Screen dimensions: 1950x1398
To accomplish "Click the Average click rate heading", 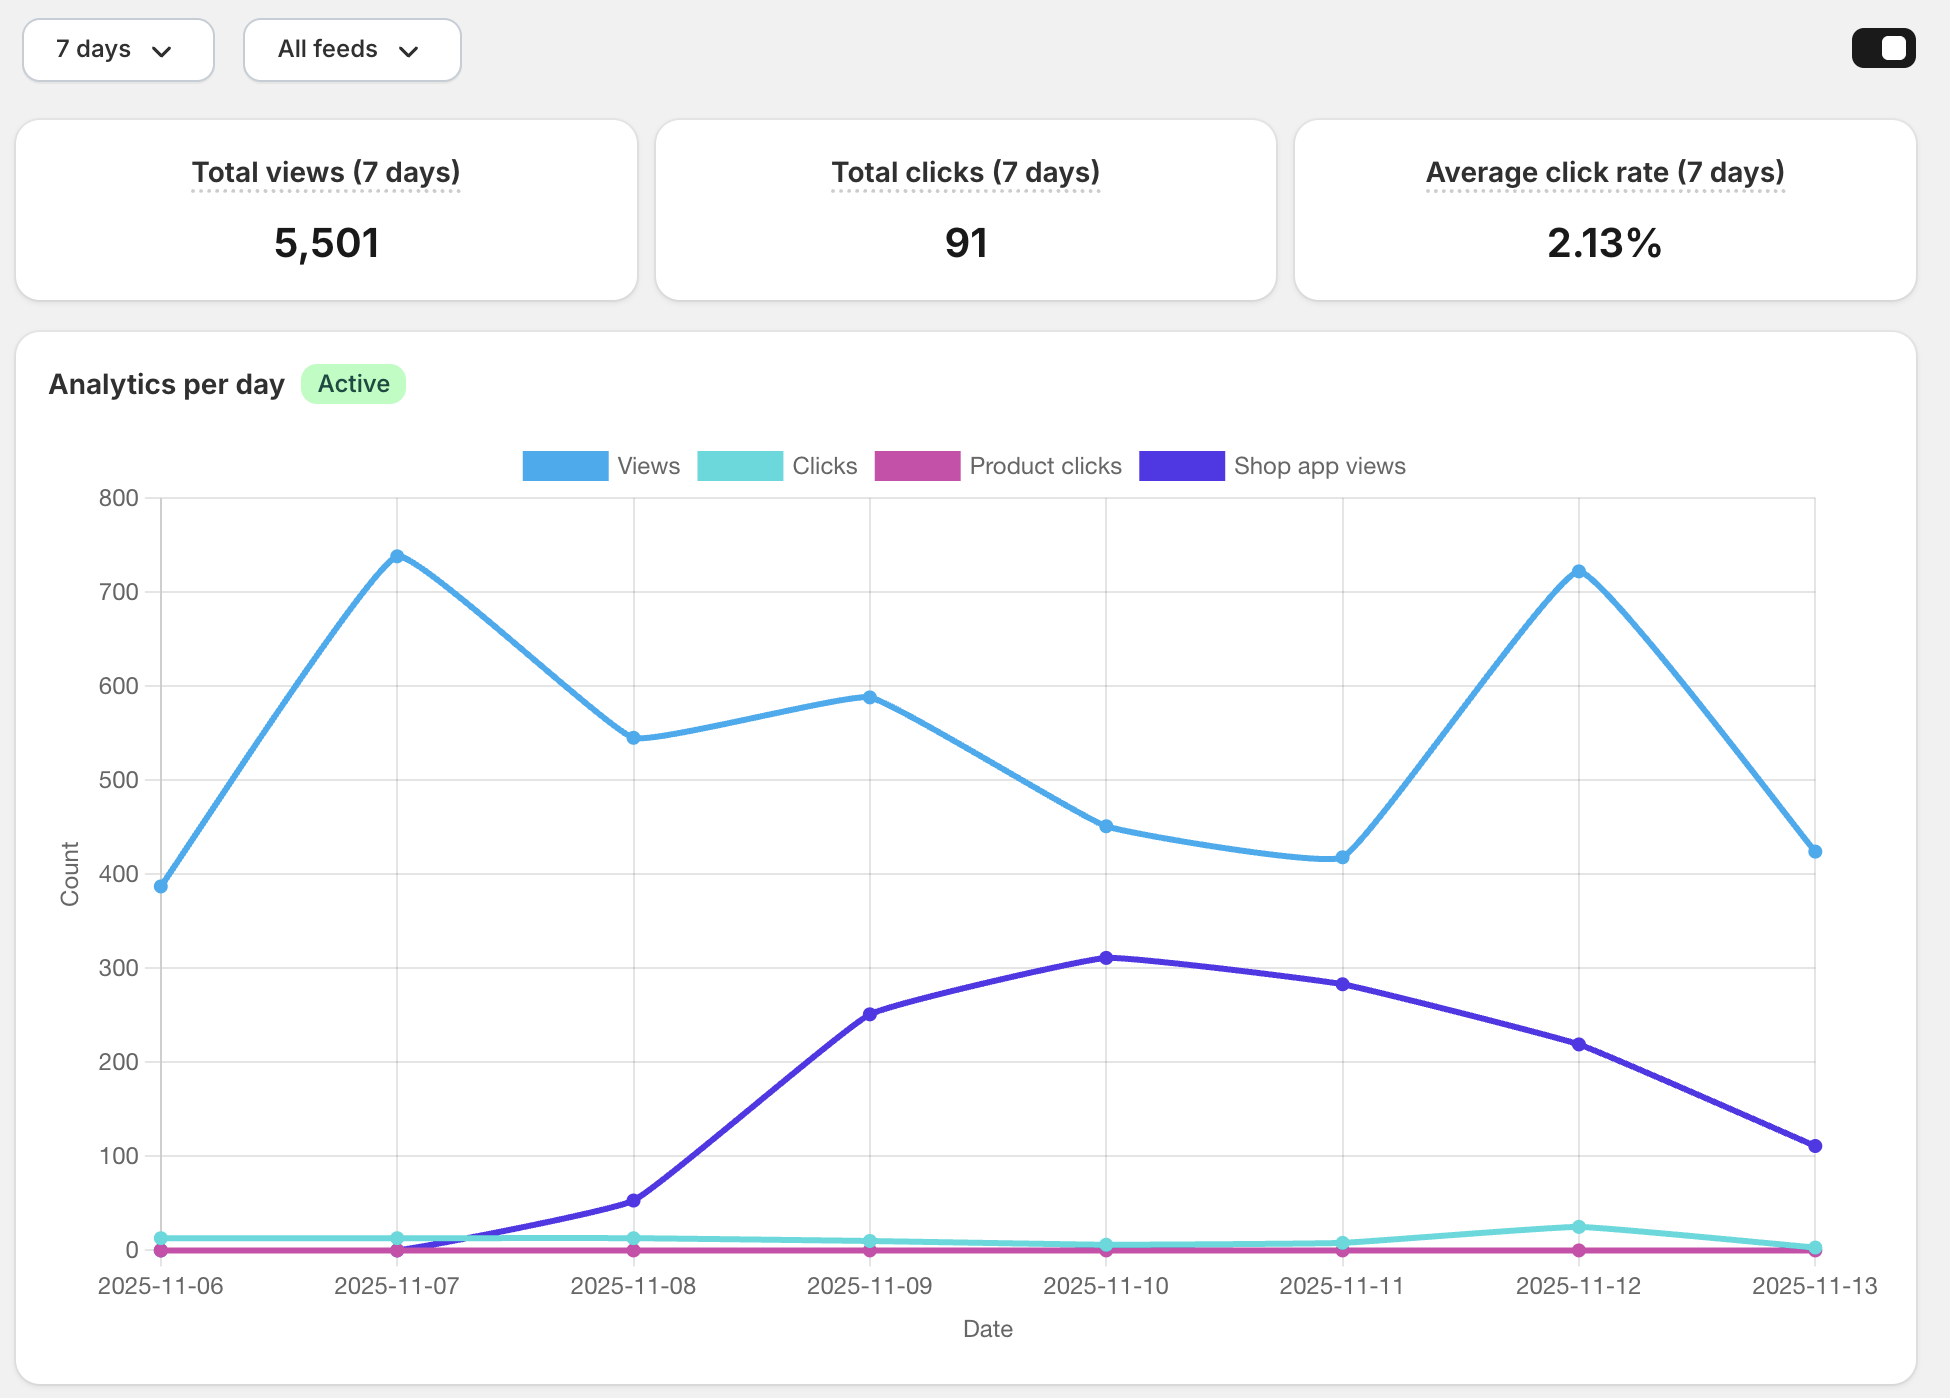I will [x=1604, y=172].
